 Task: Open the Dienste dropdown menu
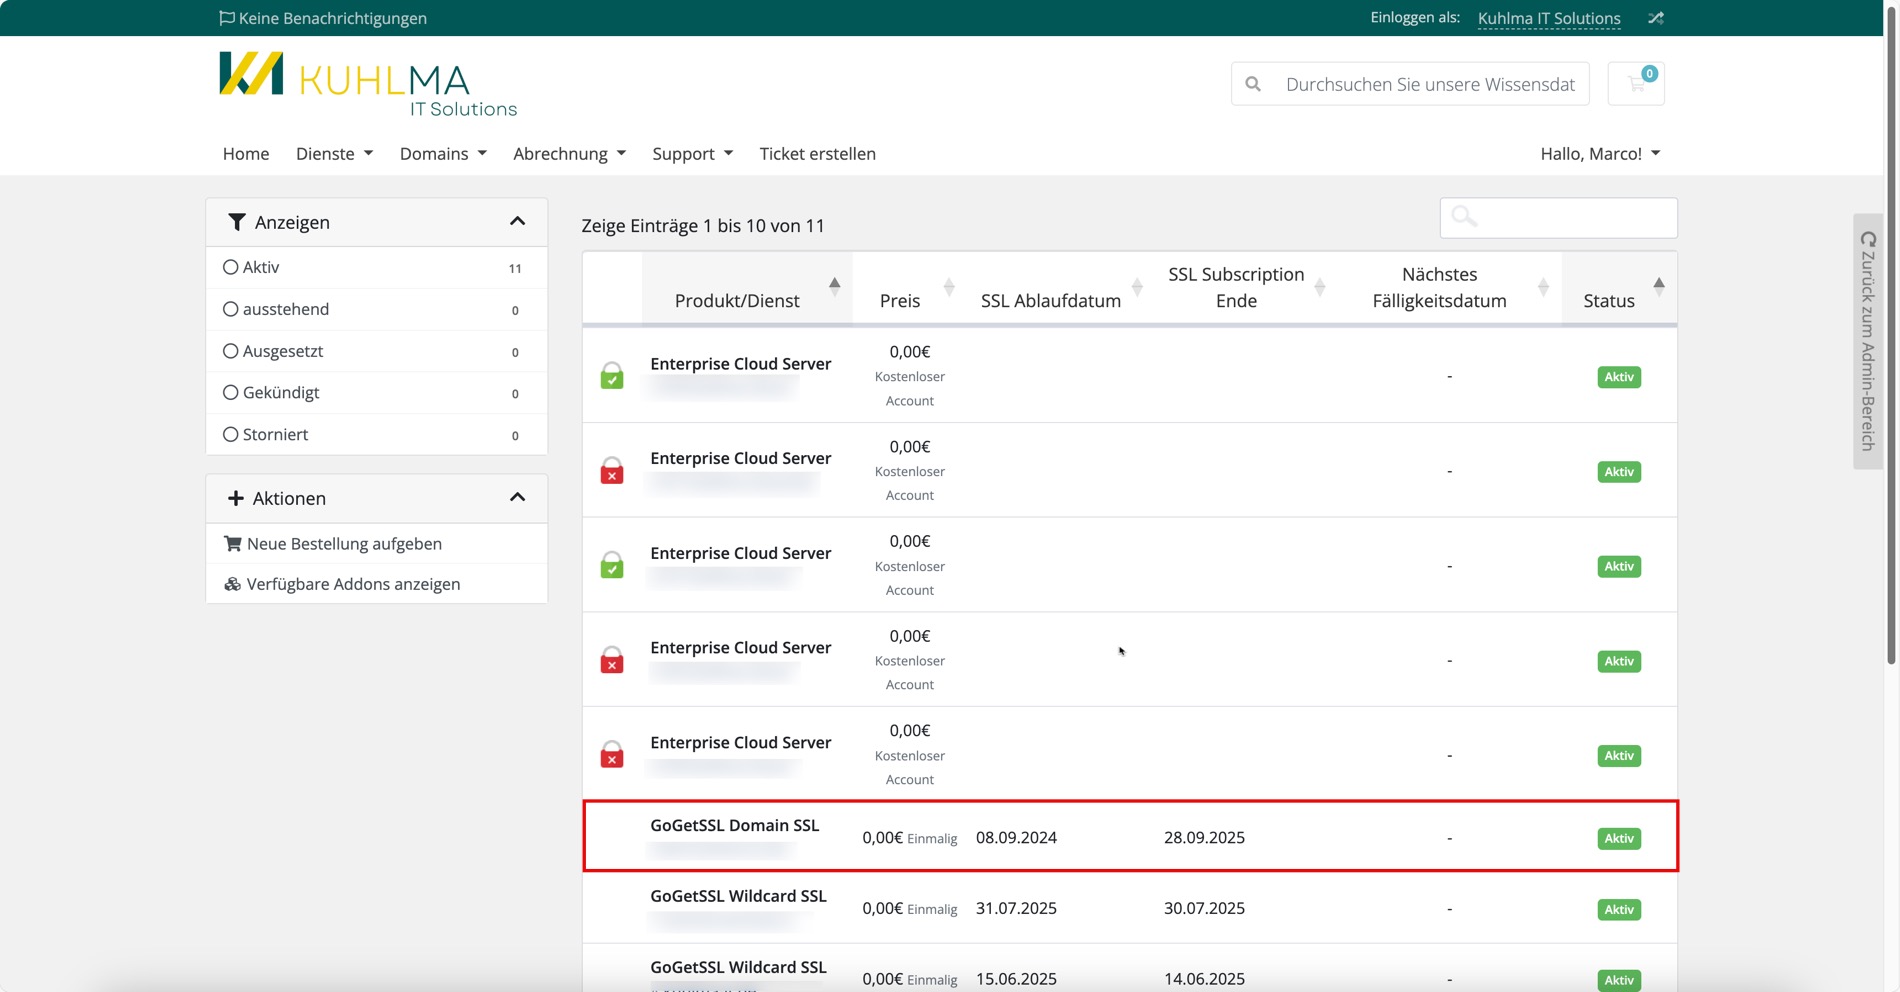[334, 153]
